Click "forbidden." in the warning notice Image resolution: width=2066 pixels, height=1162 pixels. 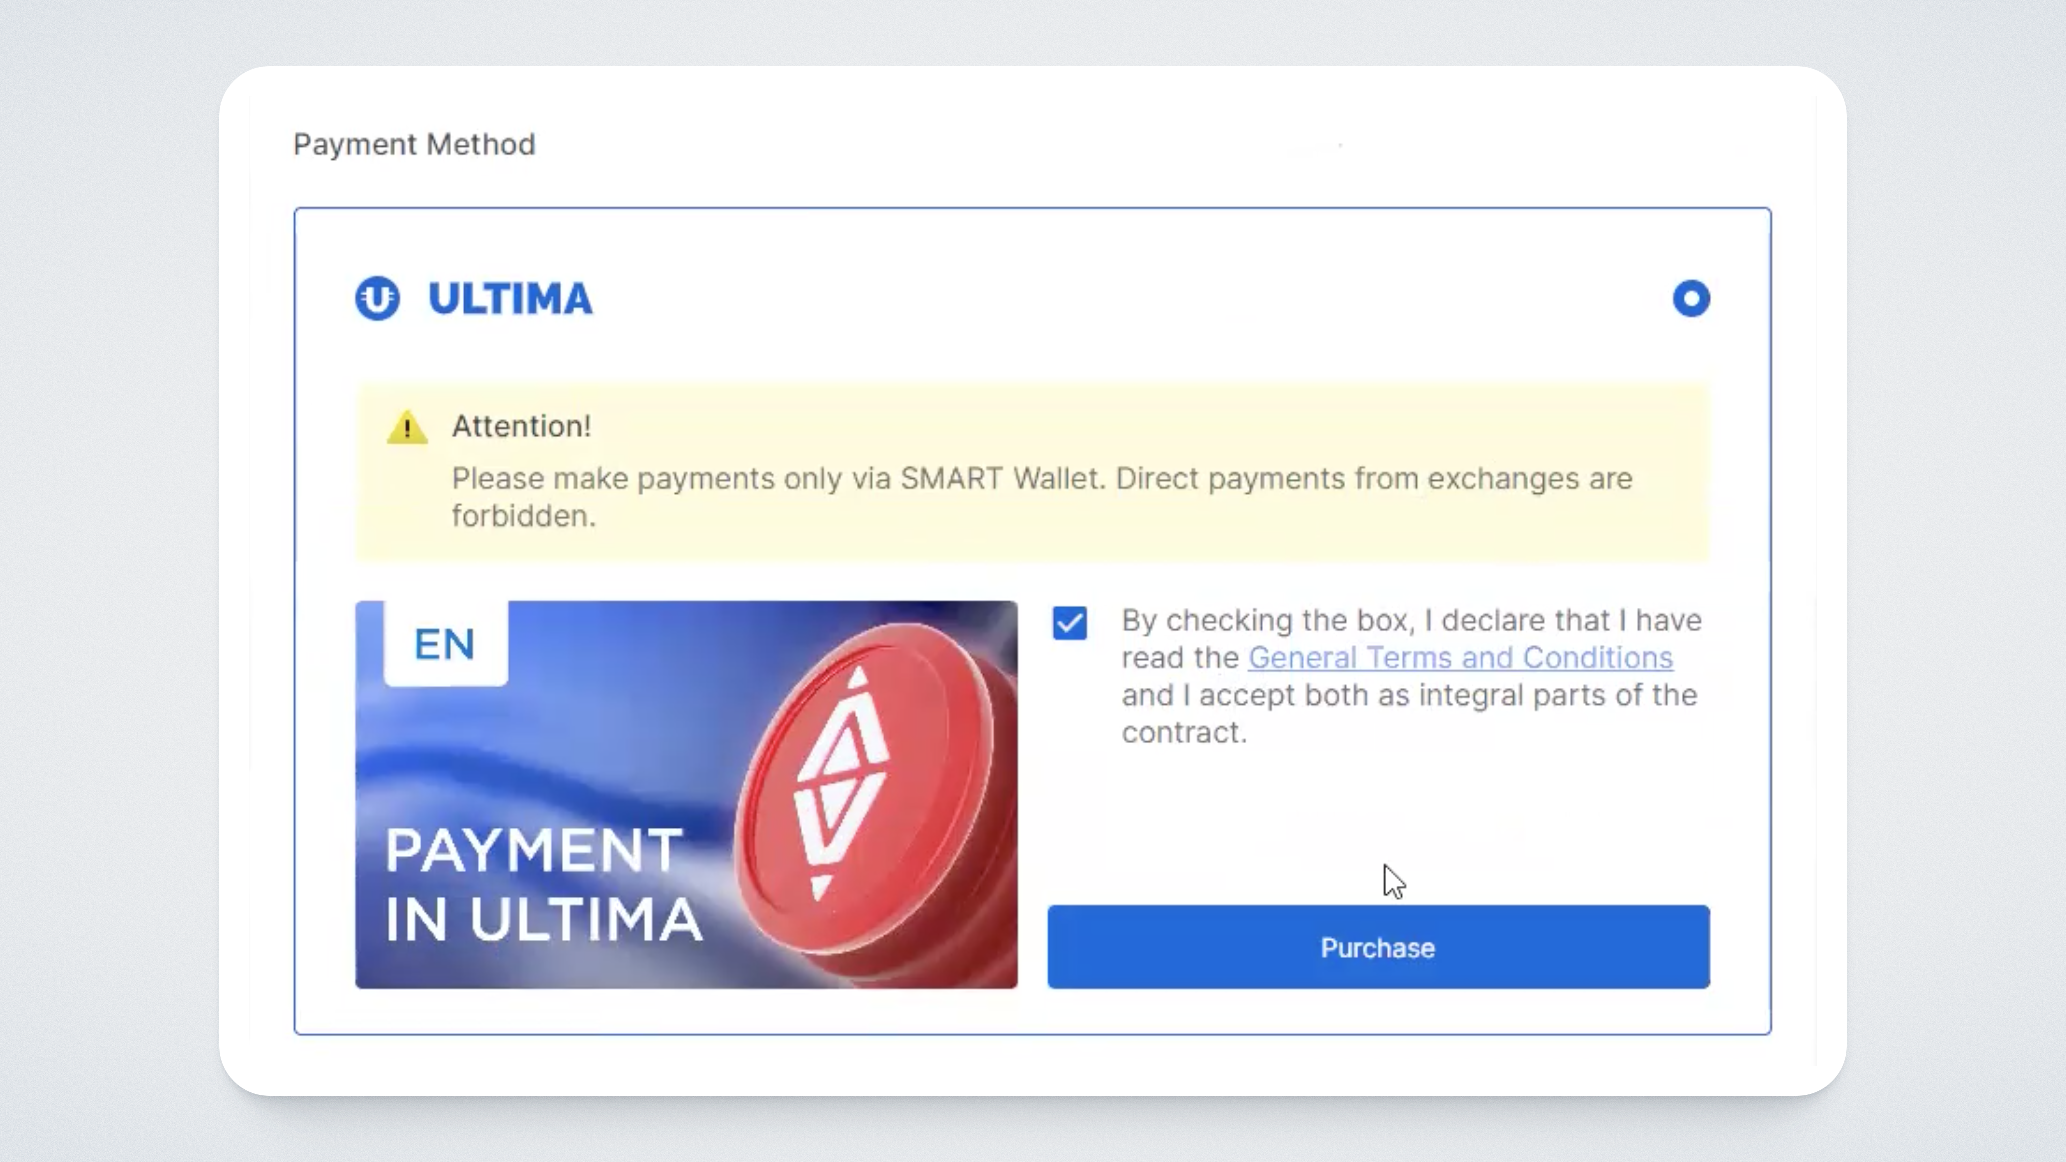523,517
